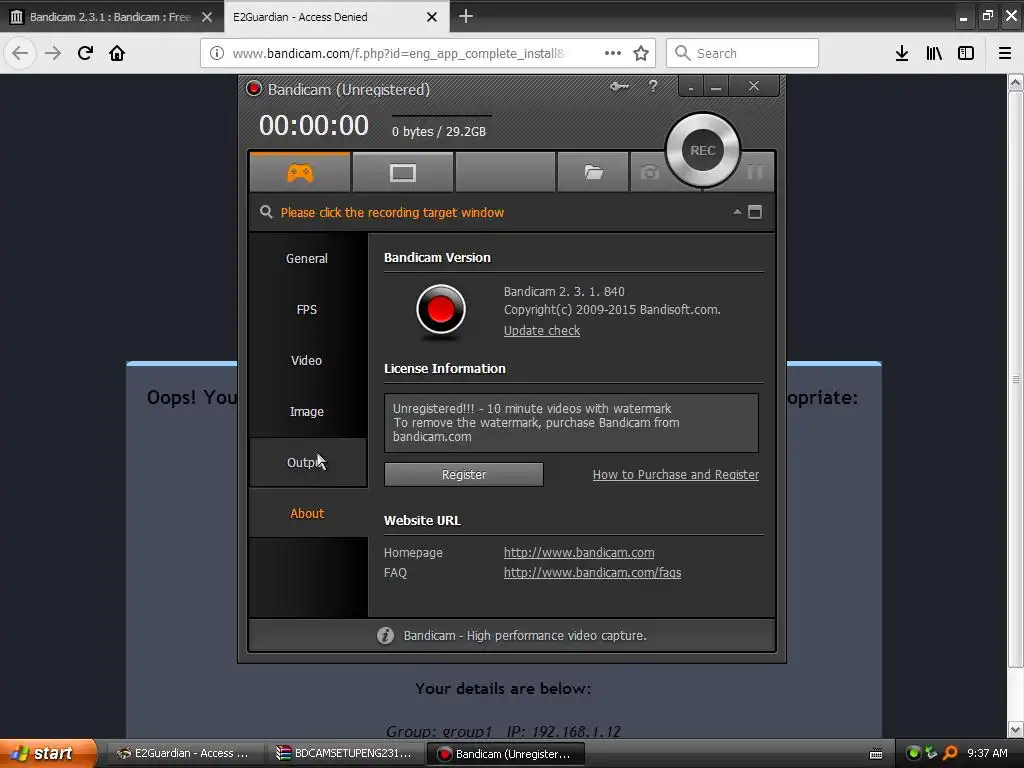Bookmark this page with the star icon
Screen dimensions: 1024x768
641,53
